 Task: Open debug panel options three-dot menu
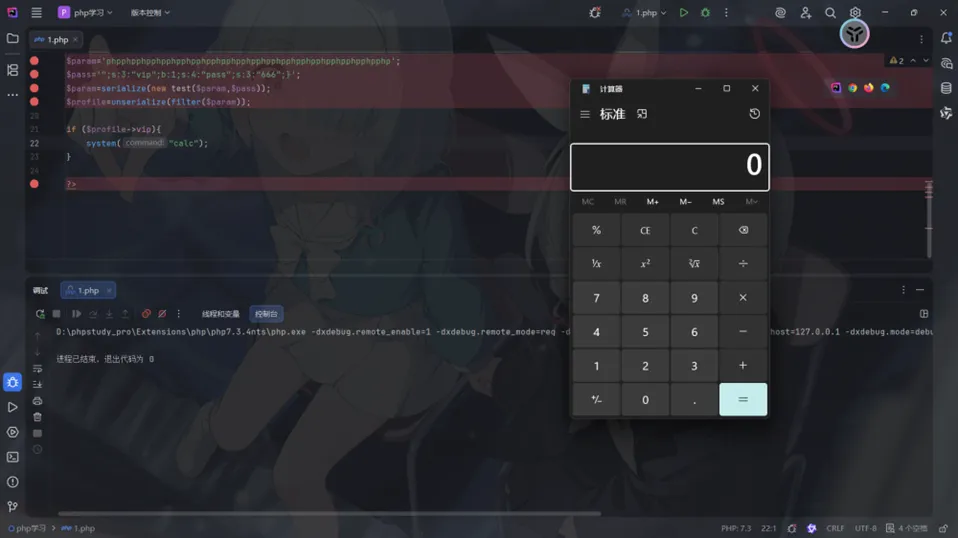[x=904, y=290]
